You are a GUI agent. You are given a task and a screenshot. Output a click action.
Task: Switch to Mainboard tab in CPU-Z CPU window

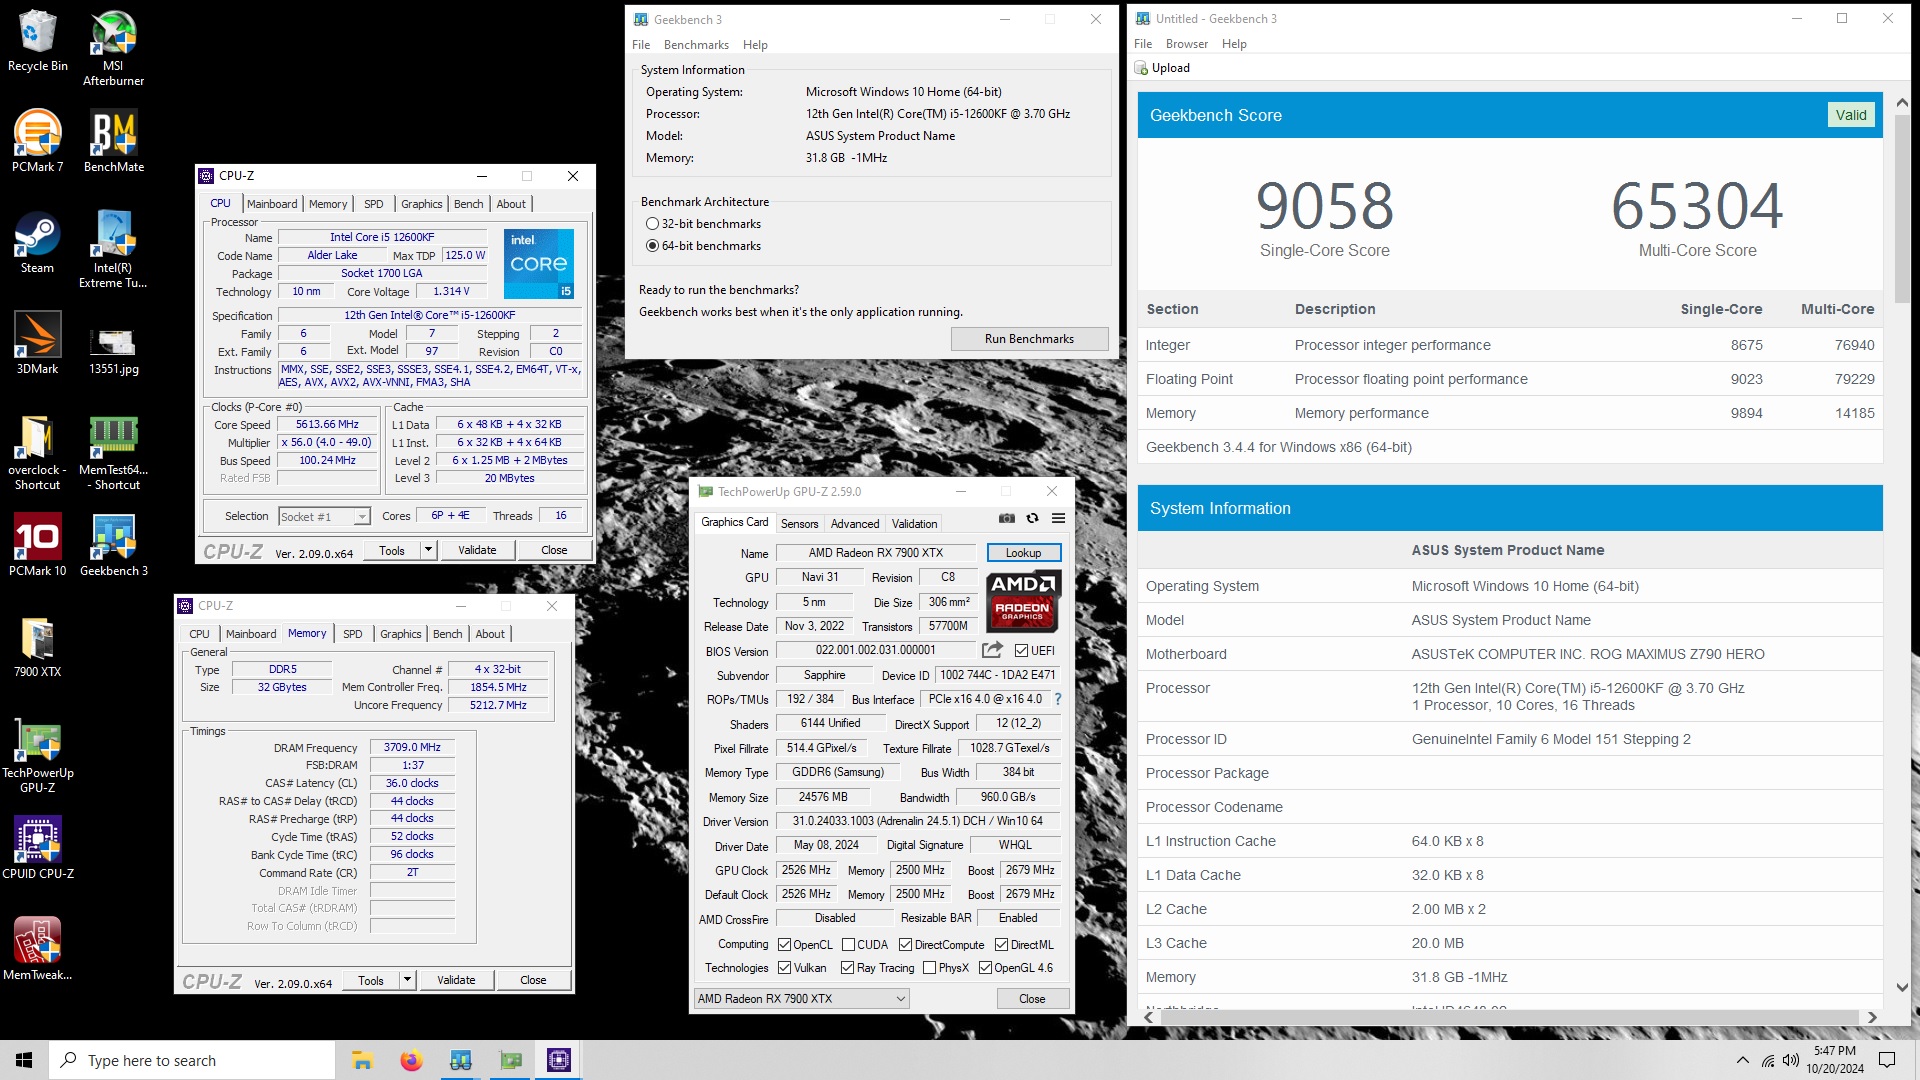[272, 204]
